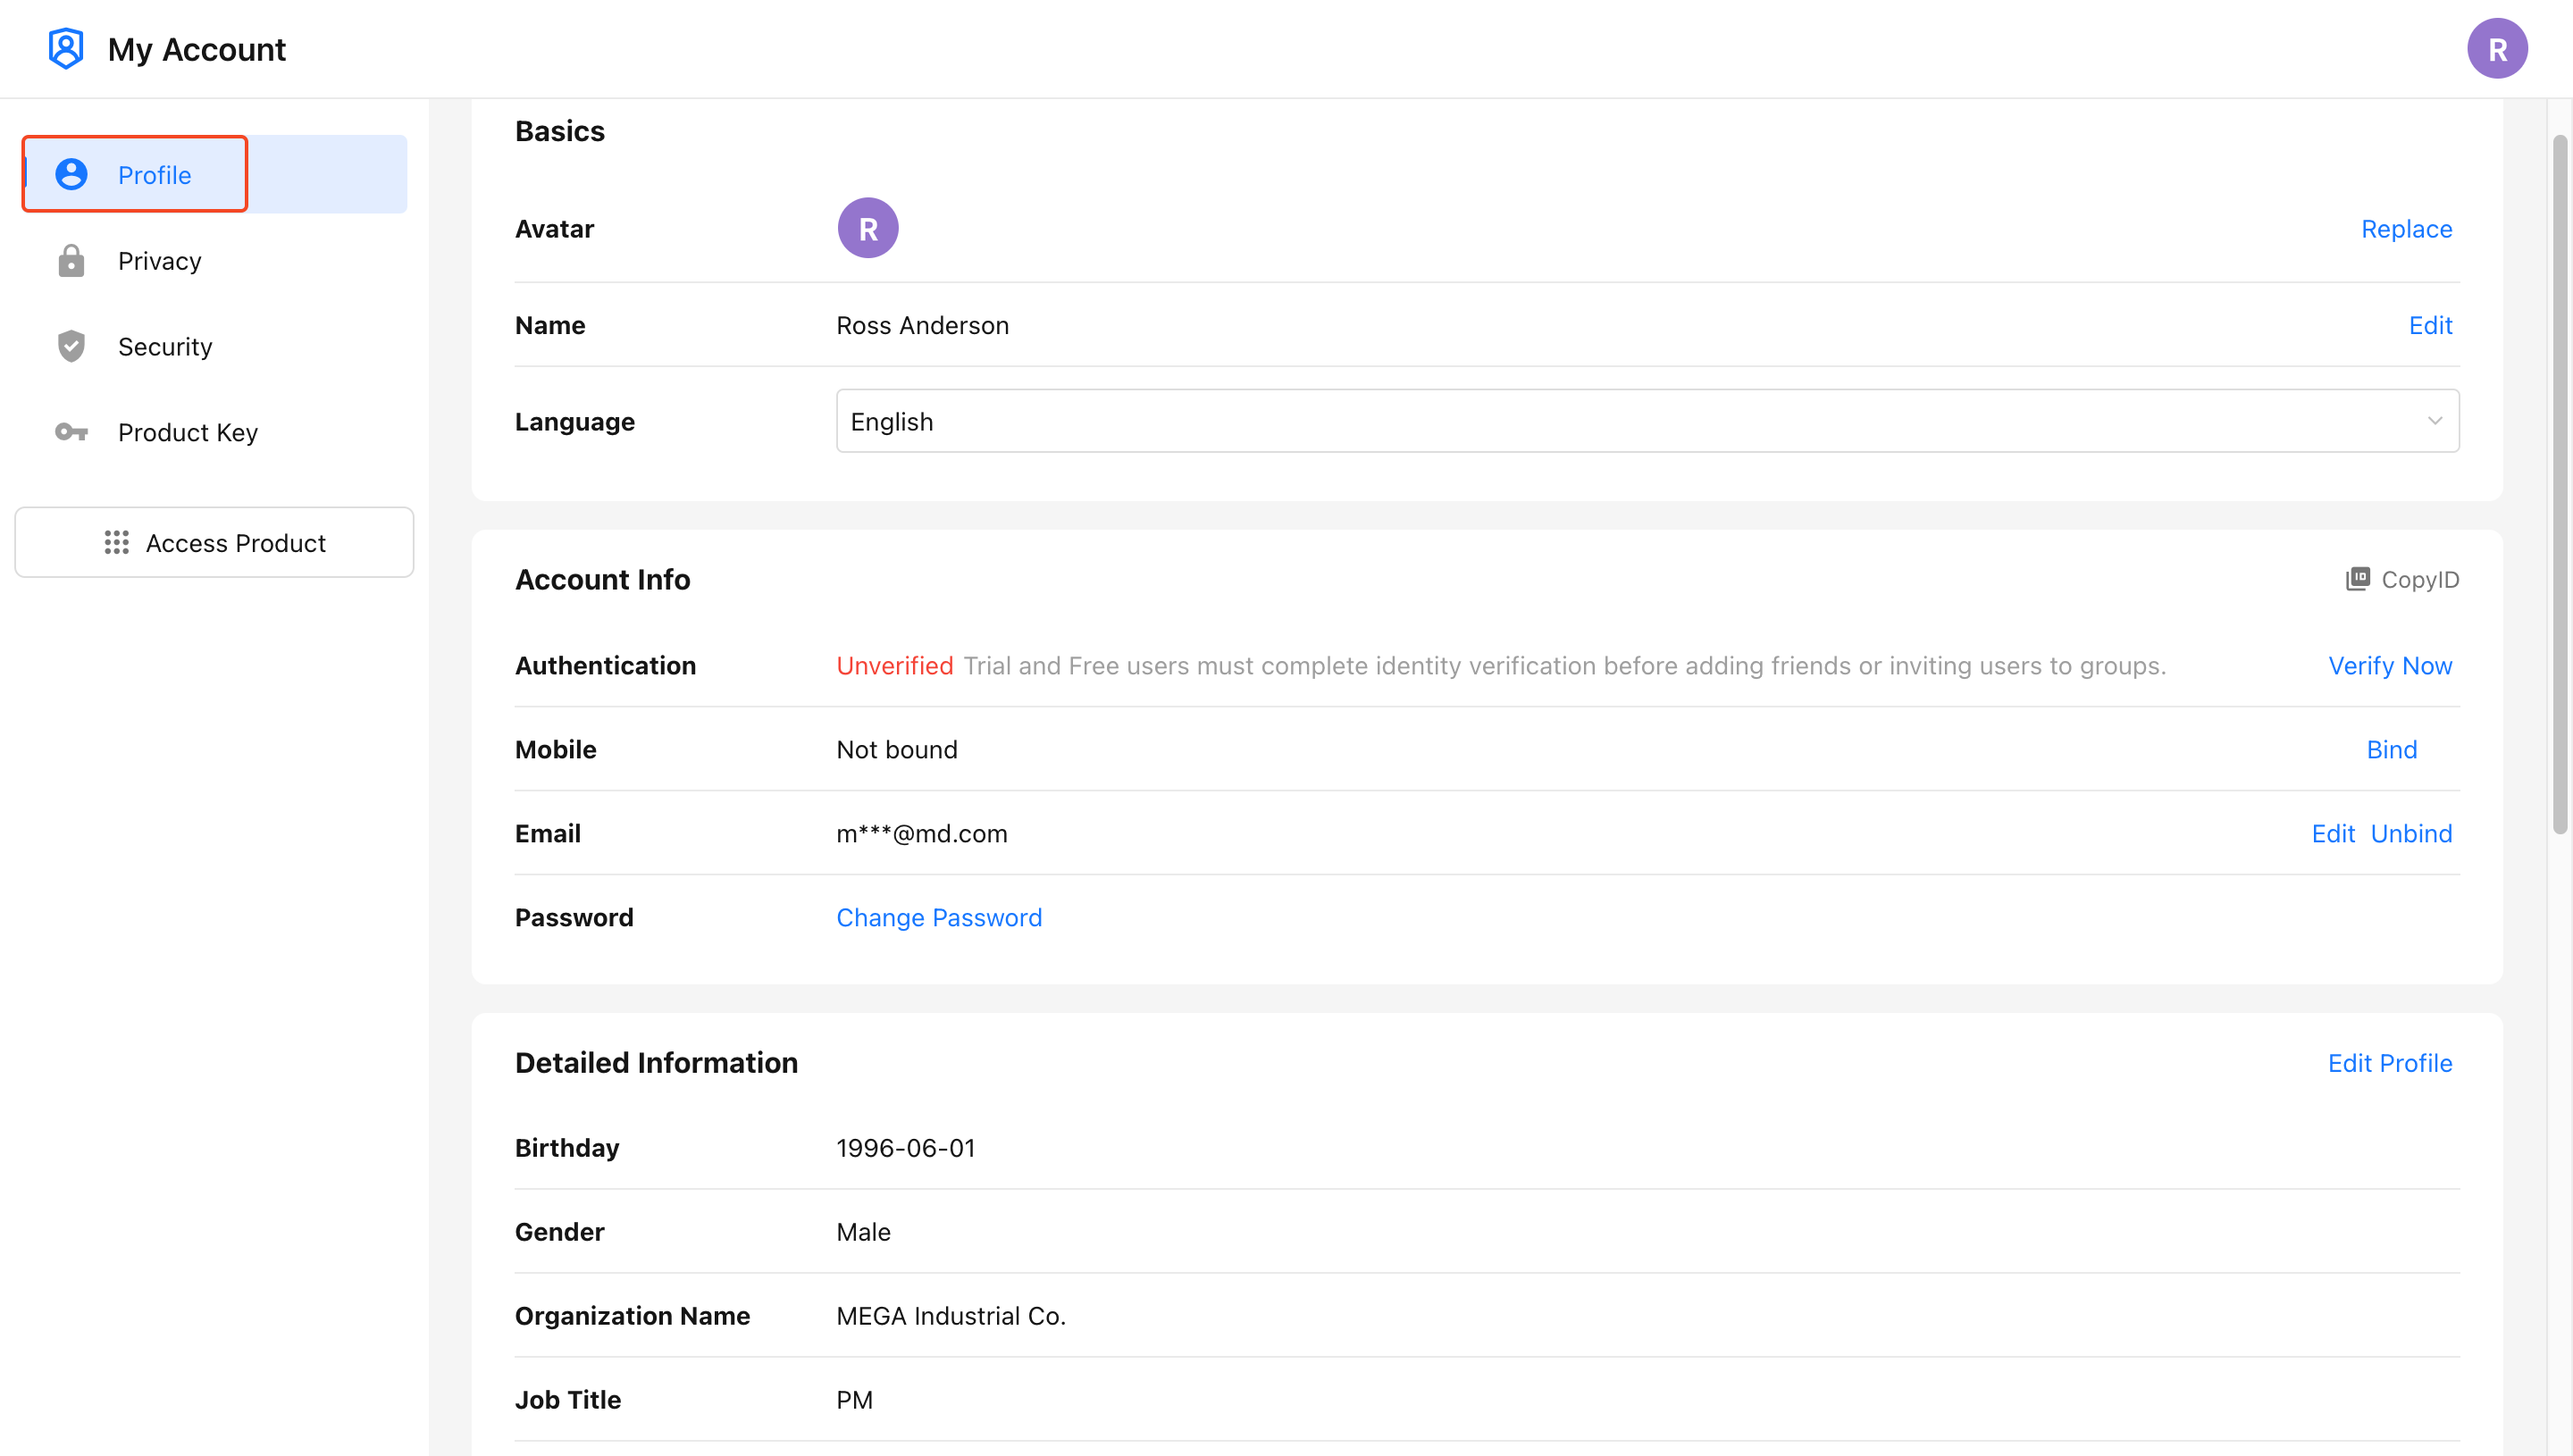Viewport: 2573px width, 1456px height.
Task: Click the Gender value Male
Action: (863, 1231)
